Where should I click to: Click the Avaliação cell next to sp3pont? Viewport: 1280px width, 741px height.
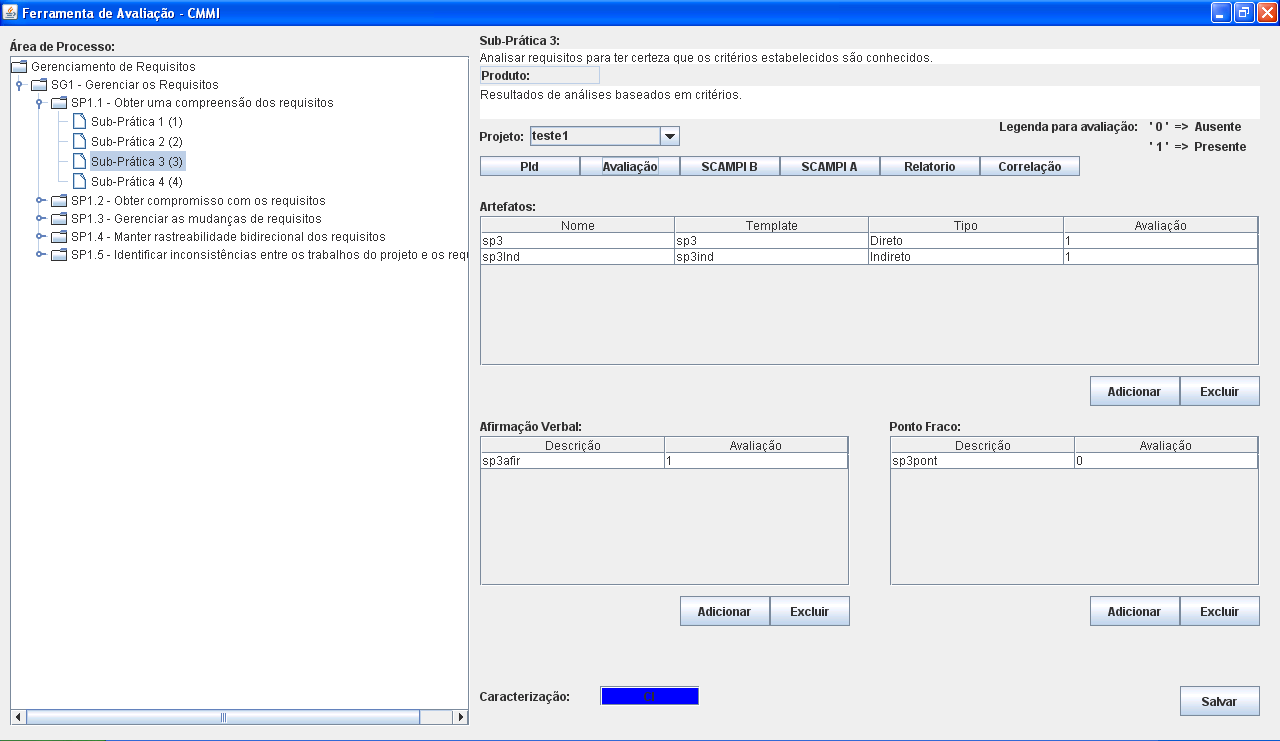pyautogui.click(x=1166, y=461)
